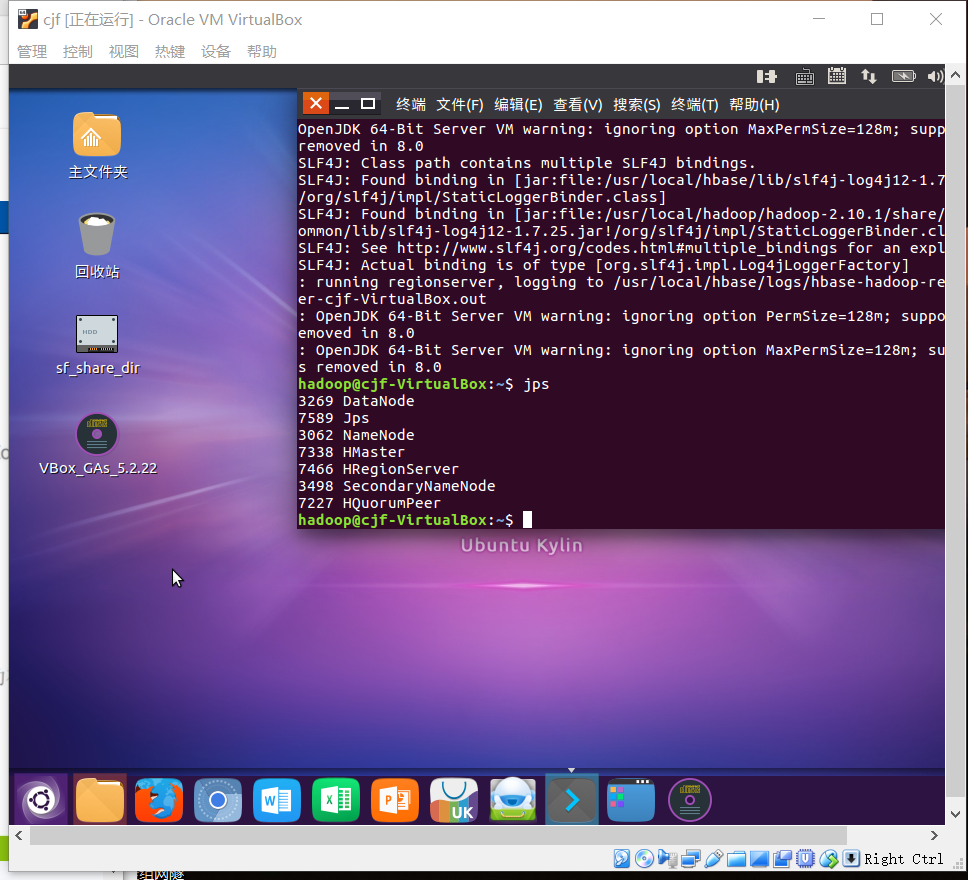The height and width of the screenshot is (880, 968).
Task: Open the 视图 menu in VirtualBox
Action: click(124, 52)
